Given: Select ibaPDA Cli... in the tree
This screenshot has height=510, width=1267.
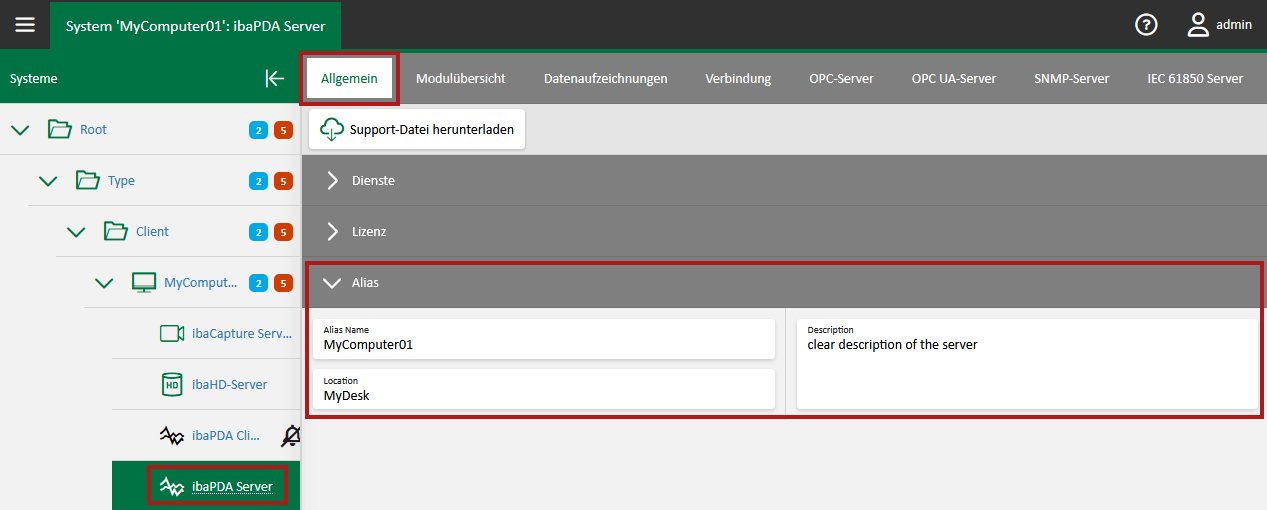Looking at the screenshot, I should 226,436.
